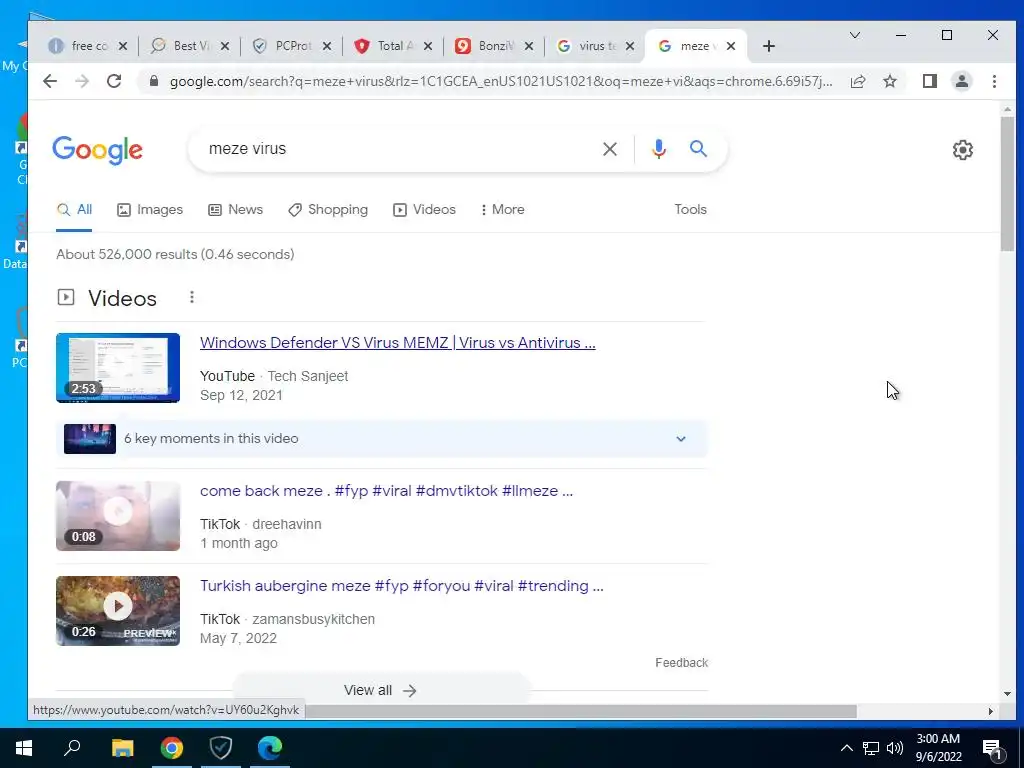Open the More filters dropdown

[502, 210]
